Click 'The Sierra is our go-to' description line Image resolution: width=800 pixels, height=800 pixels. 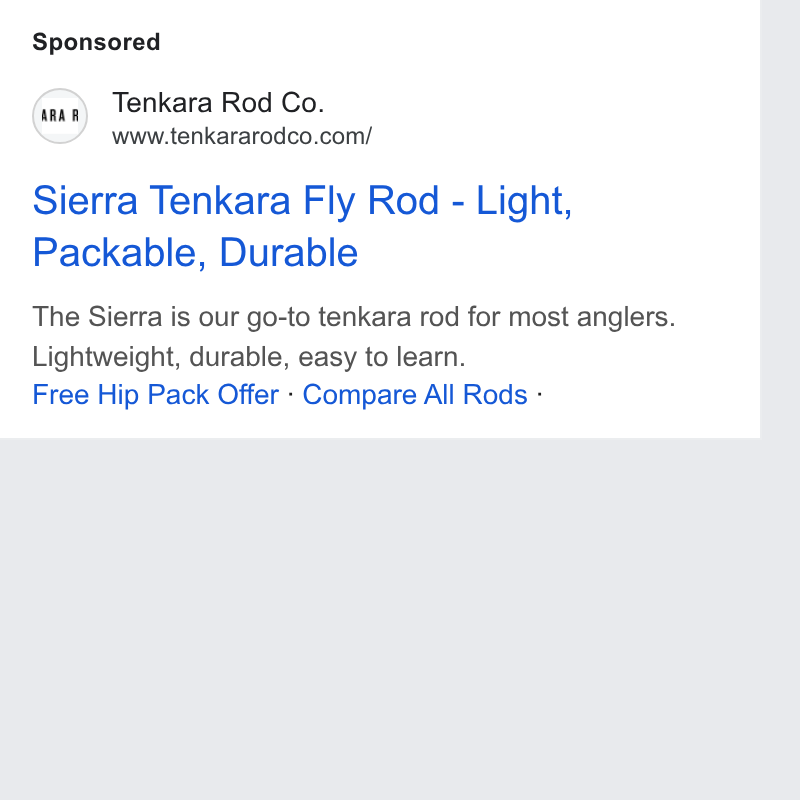(354, 317)
